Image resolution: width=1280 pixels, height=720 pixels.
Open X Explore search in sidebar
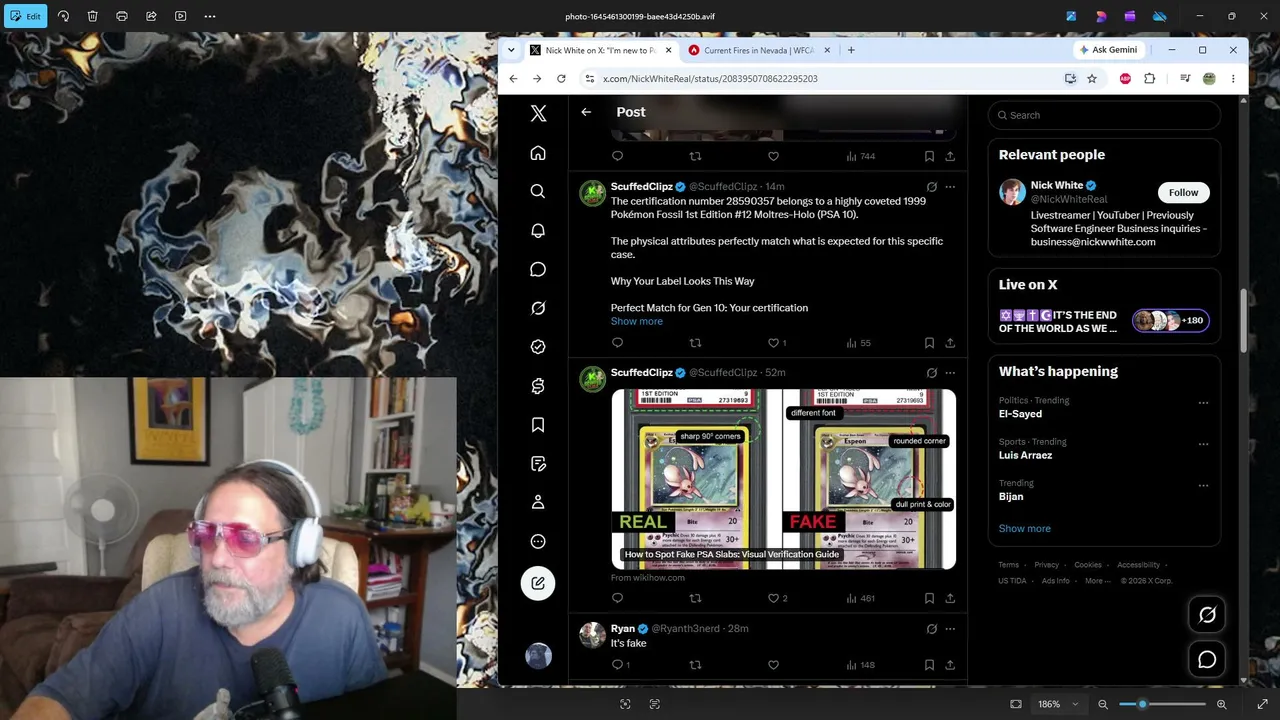pyautogui.click(x=538, y=192)
